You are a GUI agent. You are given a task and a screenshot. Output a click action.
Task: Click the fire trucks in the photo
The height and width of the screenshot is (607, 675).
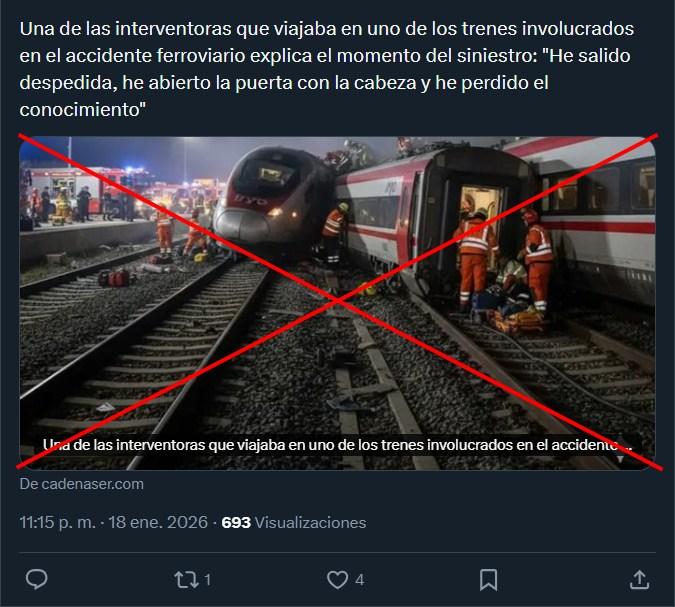click(86, 189)
